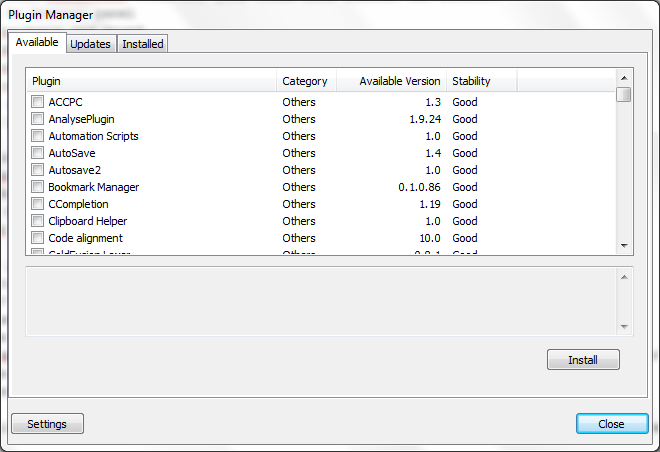Click version 1.3 of ACCPC

click(x=433, y=102)
